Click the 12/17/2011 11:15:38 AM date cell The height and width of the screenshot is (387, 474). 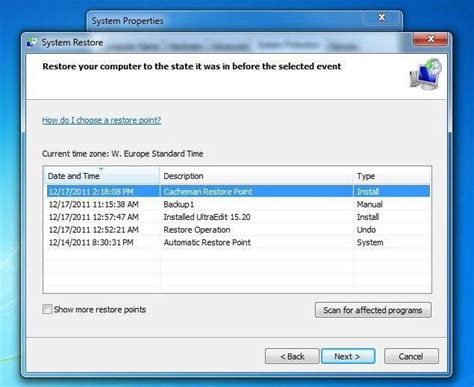[94, 204]
